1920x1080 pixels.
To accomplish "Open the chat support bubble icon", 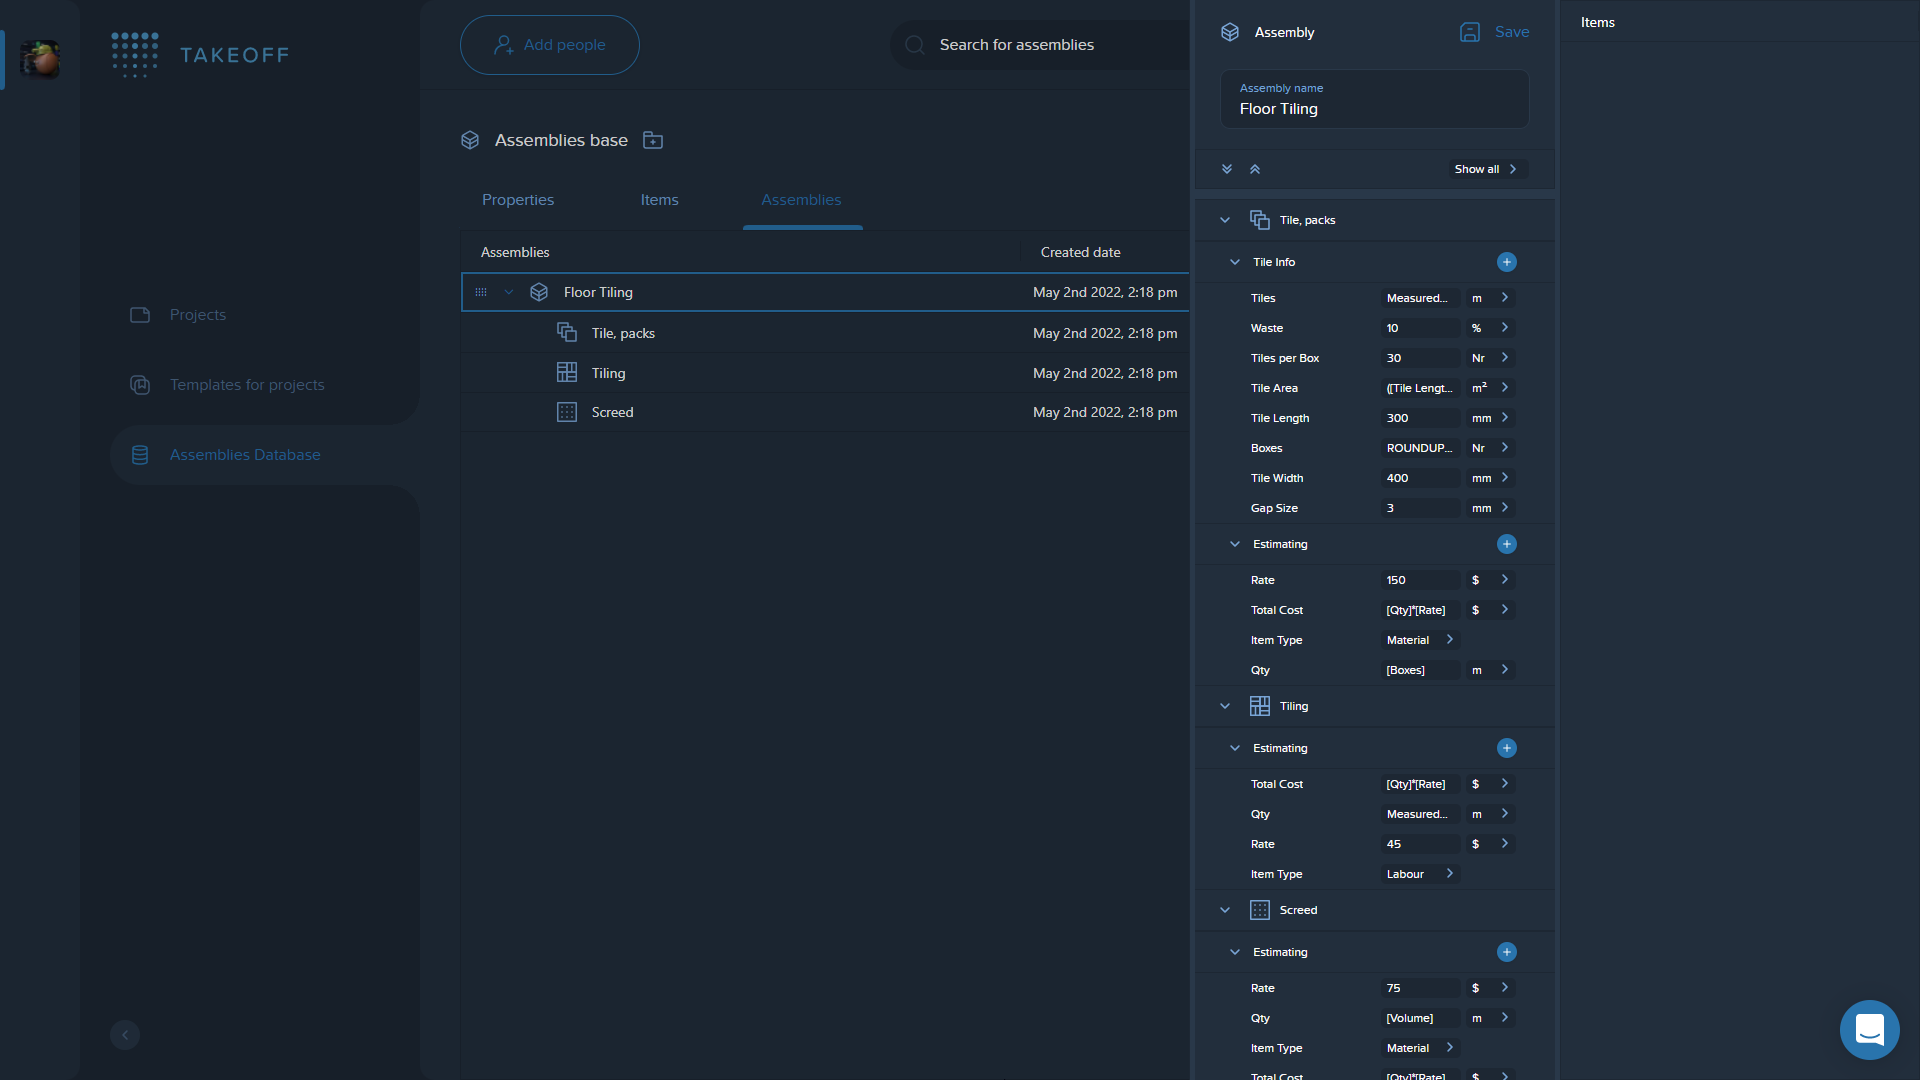I will pos(1869,1029).
